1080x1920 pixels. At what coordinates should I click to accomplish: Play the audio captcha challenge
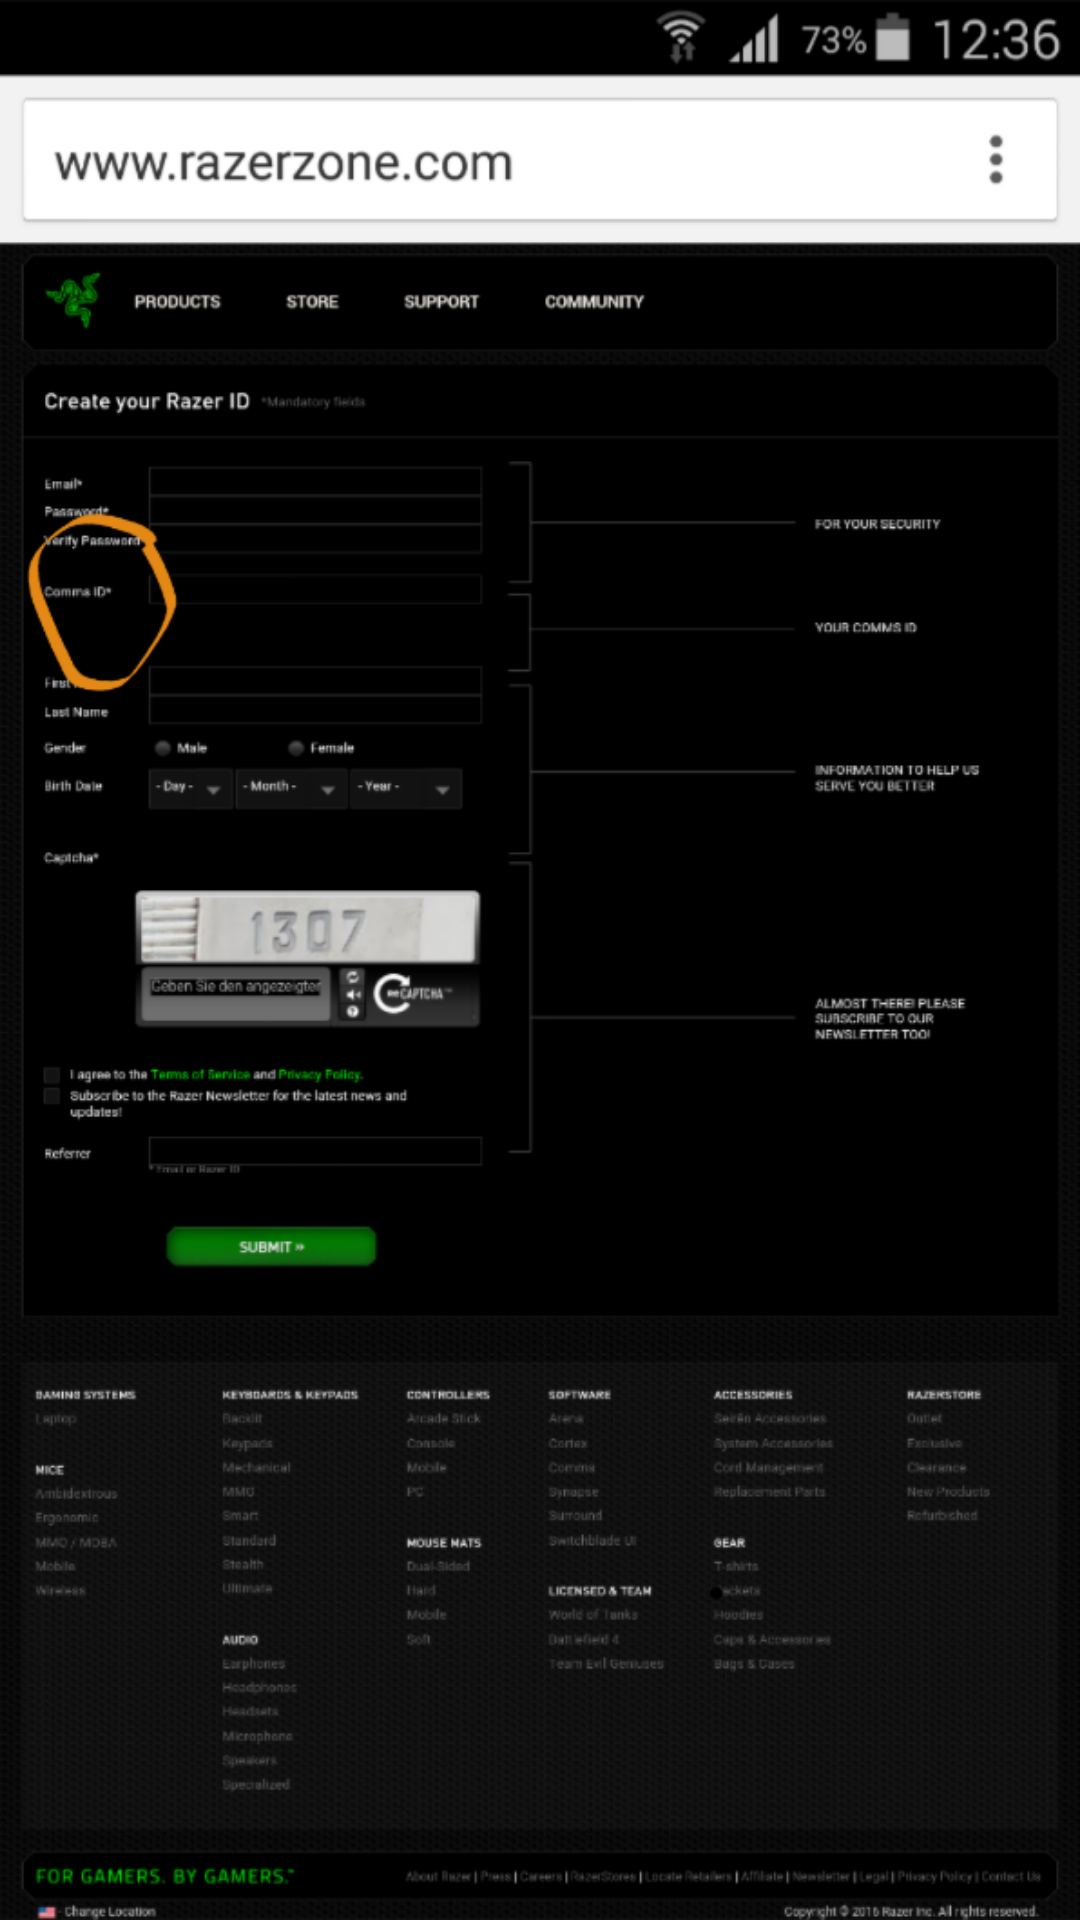tap(353, 994)
